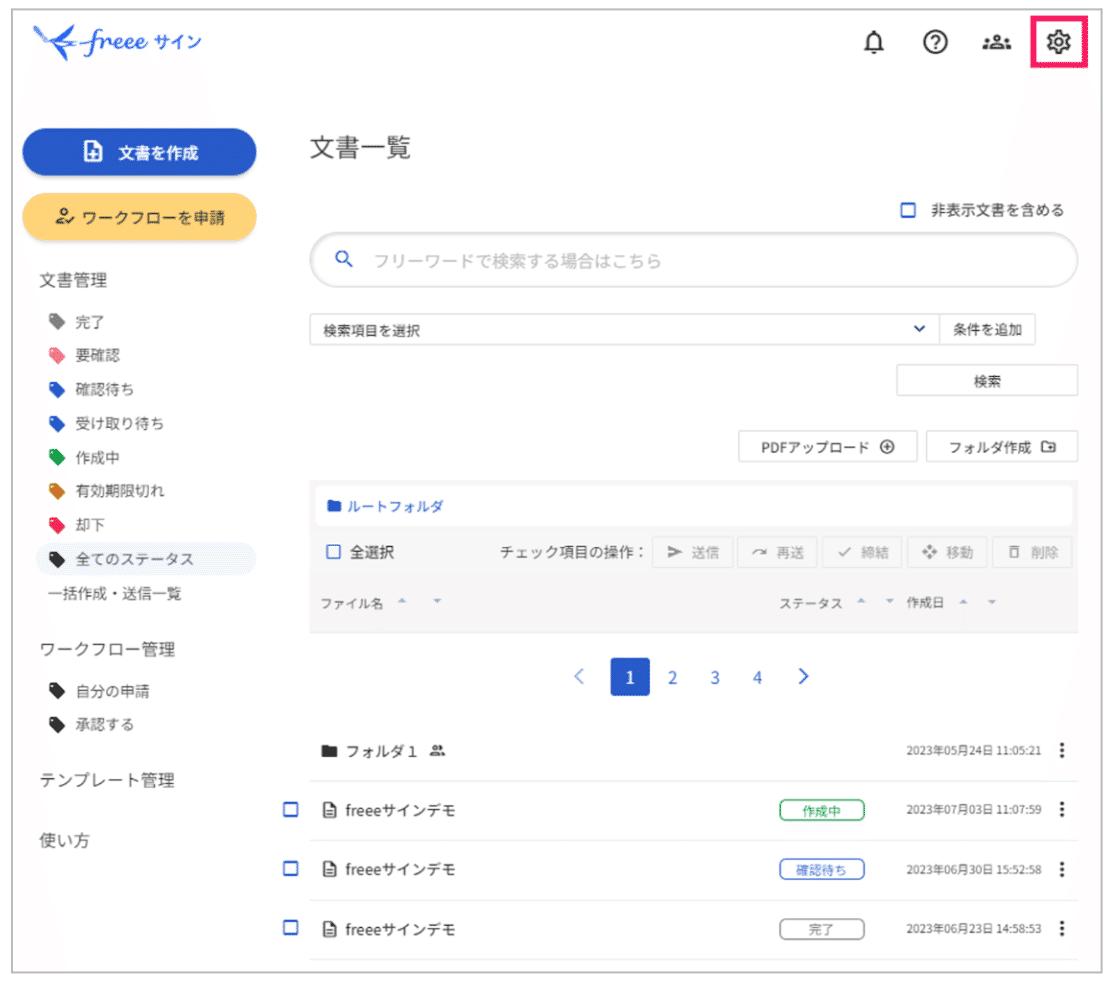Click the ワークフローを申請 button

click(x=139, y=217)
